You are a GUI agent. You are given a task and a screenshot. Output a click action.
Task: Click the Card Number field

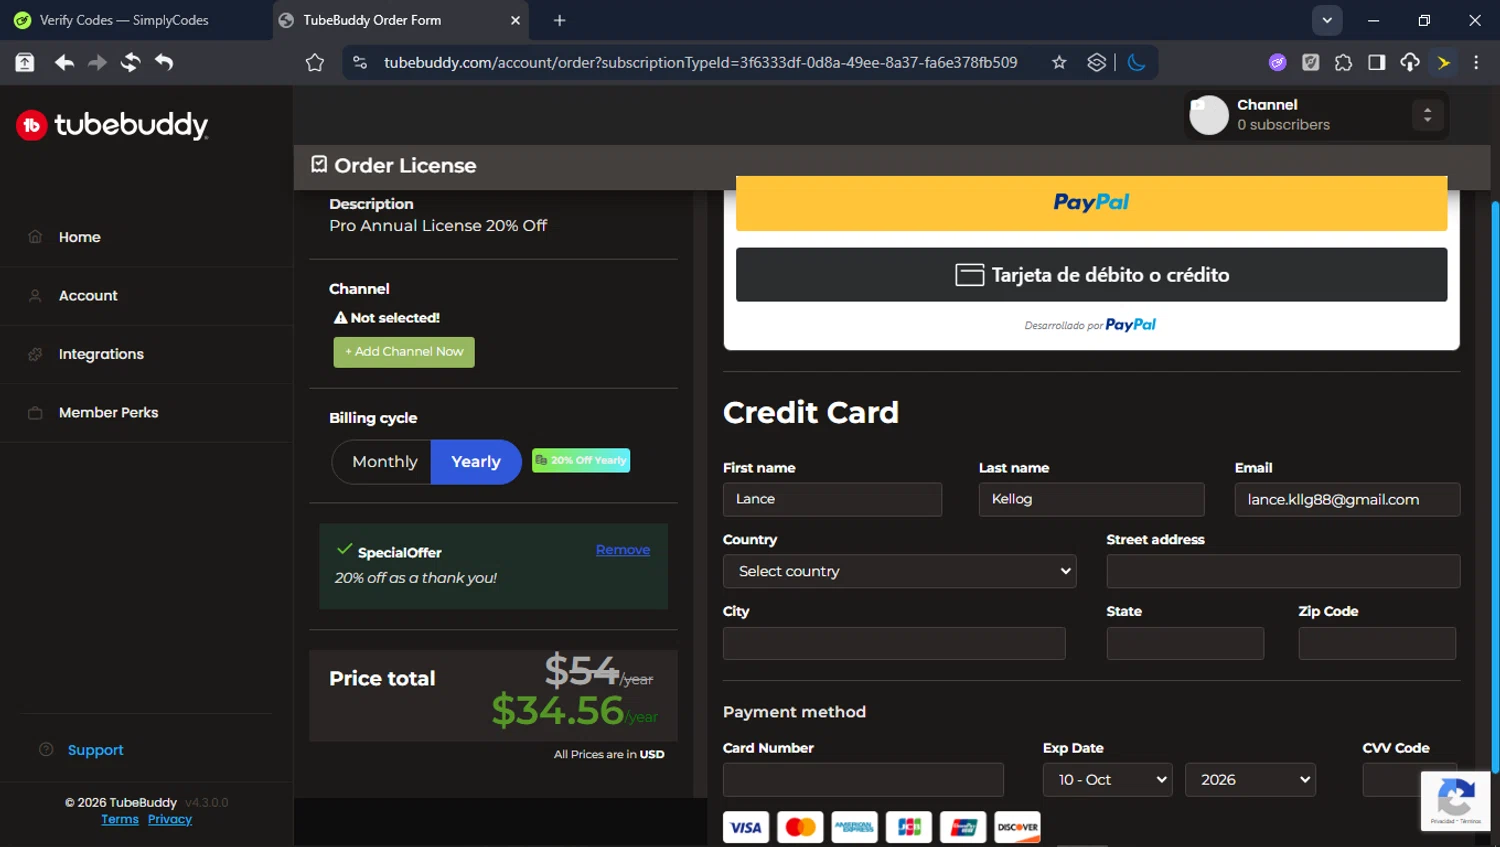coord(863,780)
